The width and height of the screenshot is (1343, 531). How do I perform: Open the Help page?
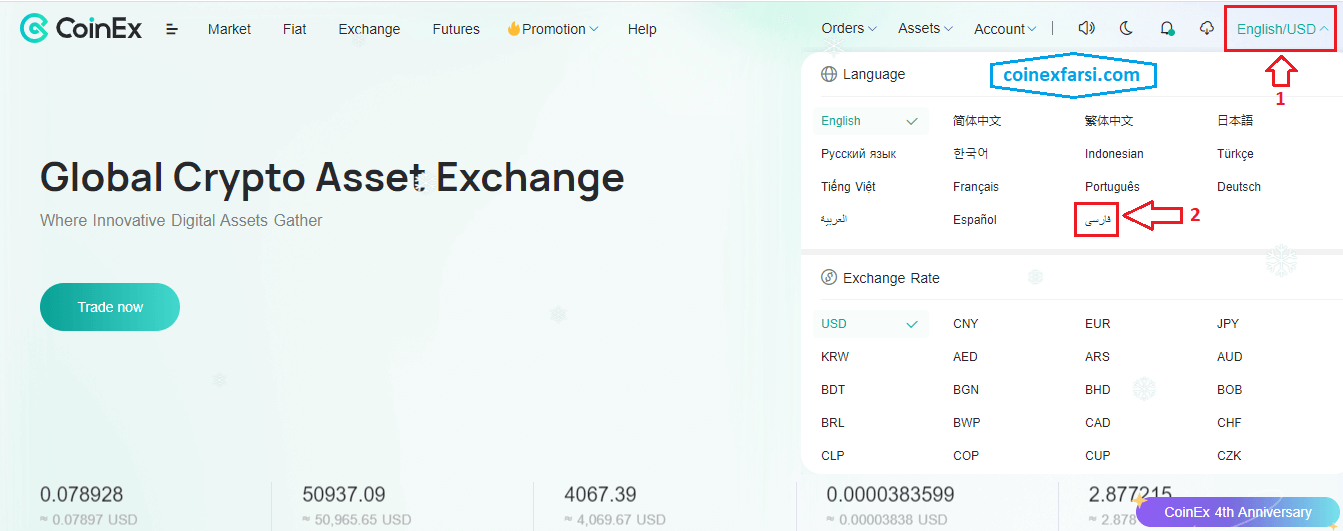(x=642, y=29)
